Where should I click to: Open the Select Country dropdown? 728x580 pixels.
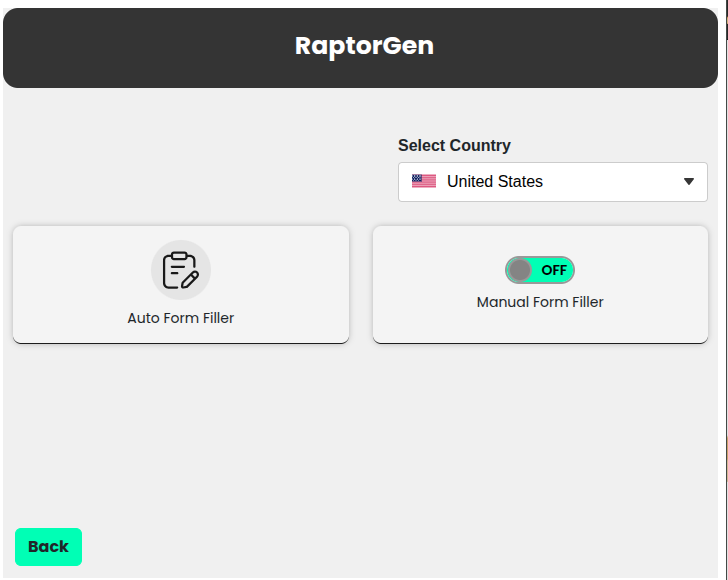(x=552, y=182)
